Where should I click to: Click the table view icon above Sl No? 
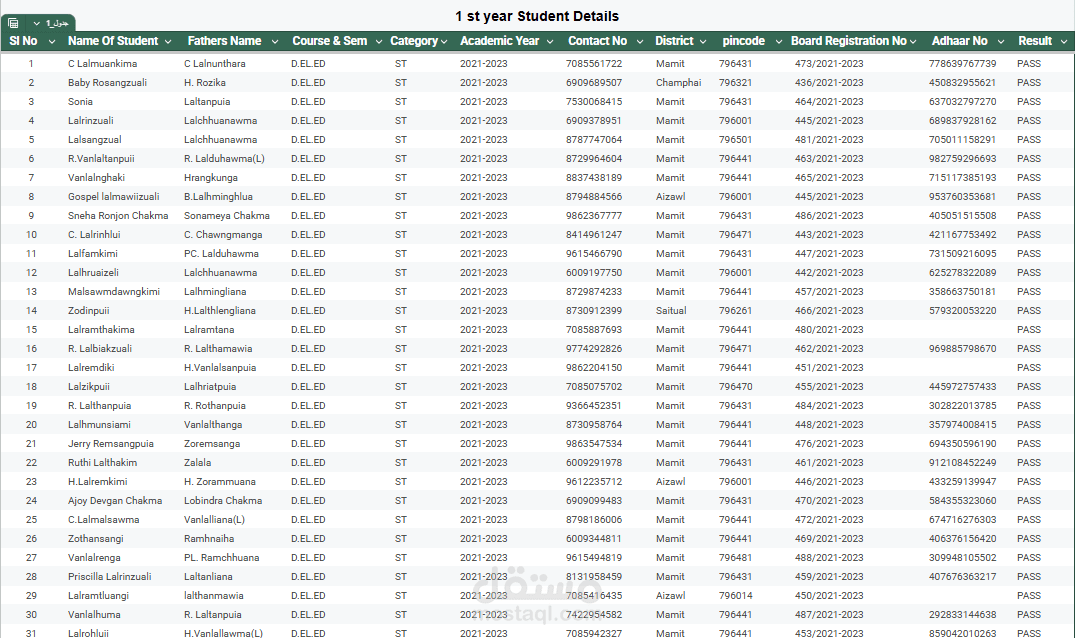tap(13, 23)
